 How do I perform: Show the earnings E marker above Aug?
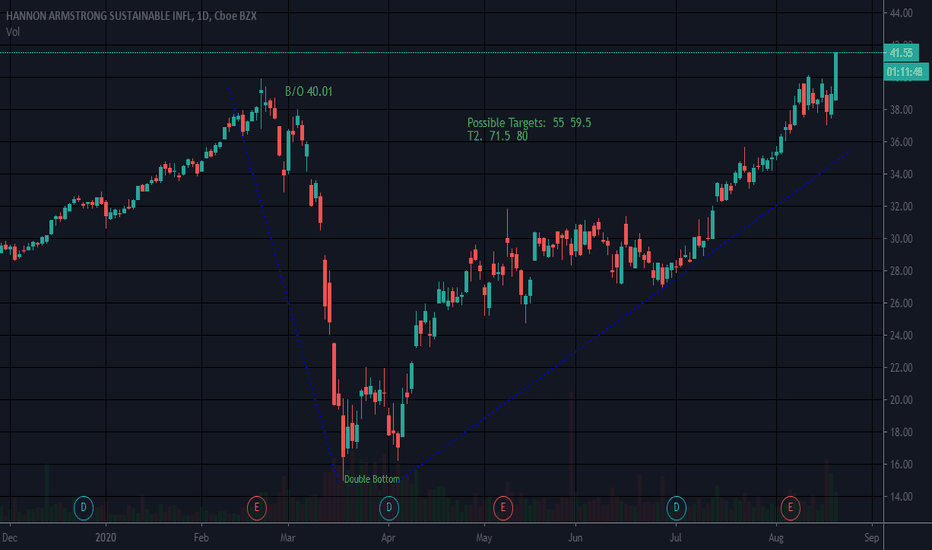pos(791,508)
